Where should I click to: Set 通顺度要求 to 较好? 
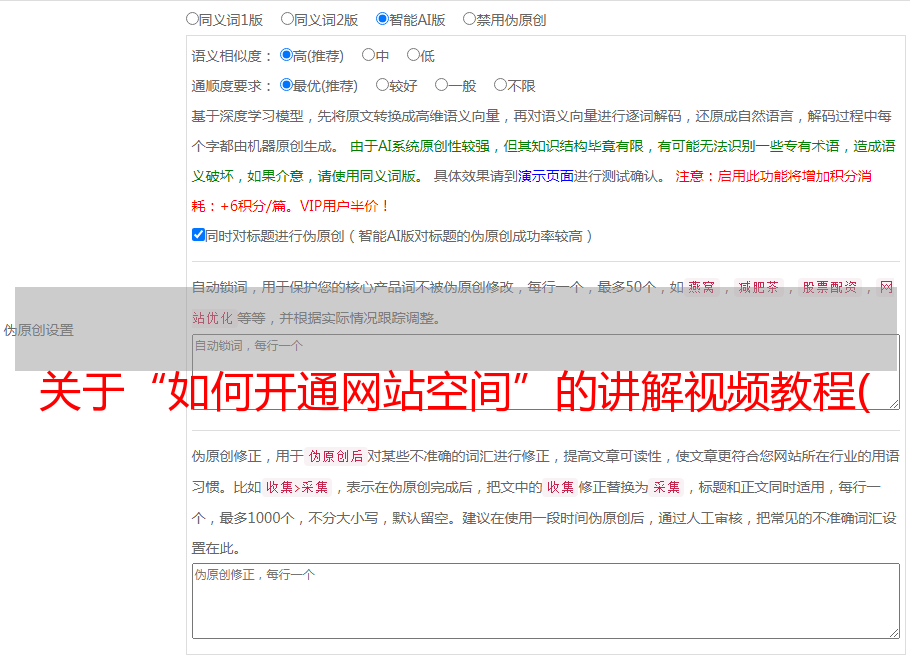click(x=382, y=85)
